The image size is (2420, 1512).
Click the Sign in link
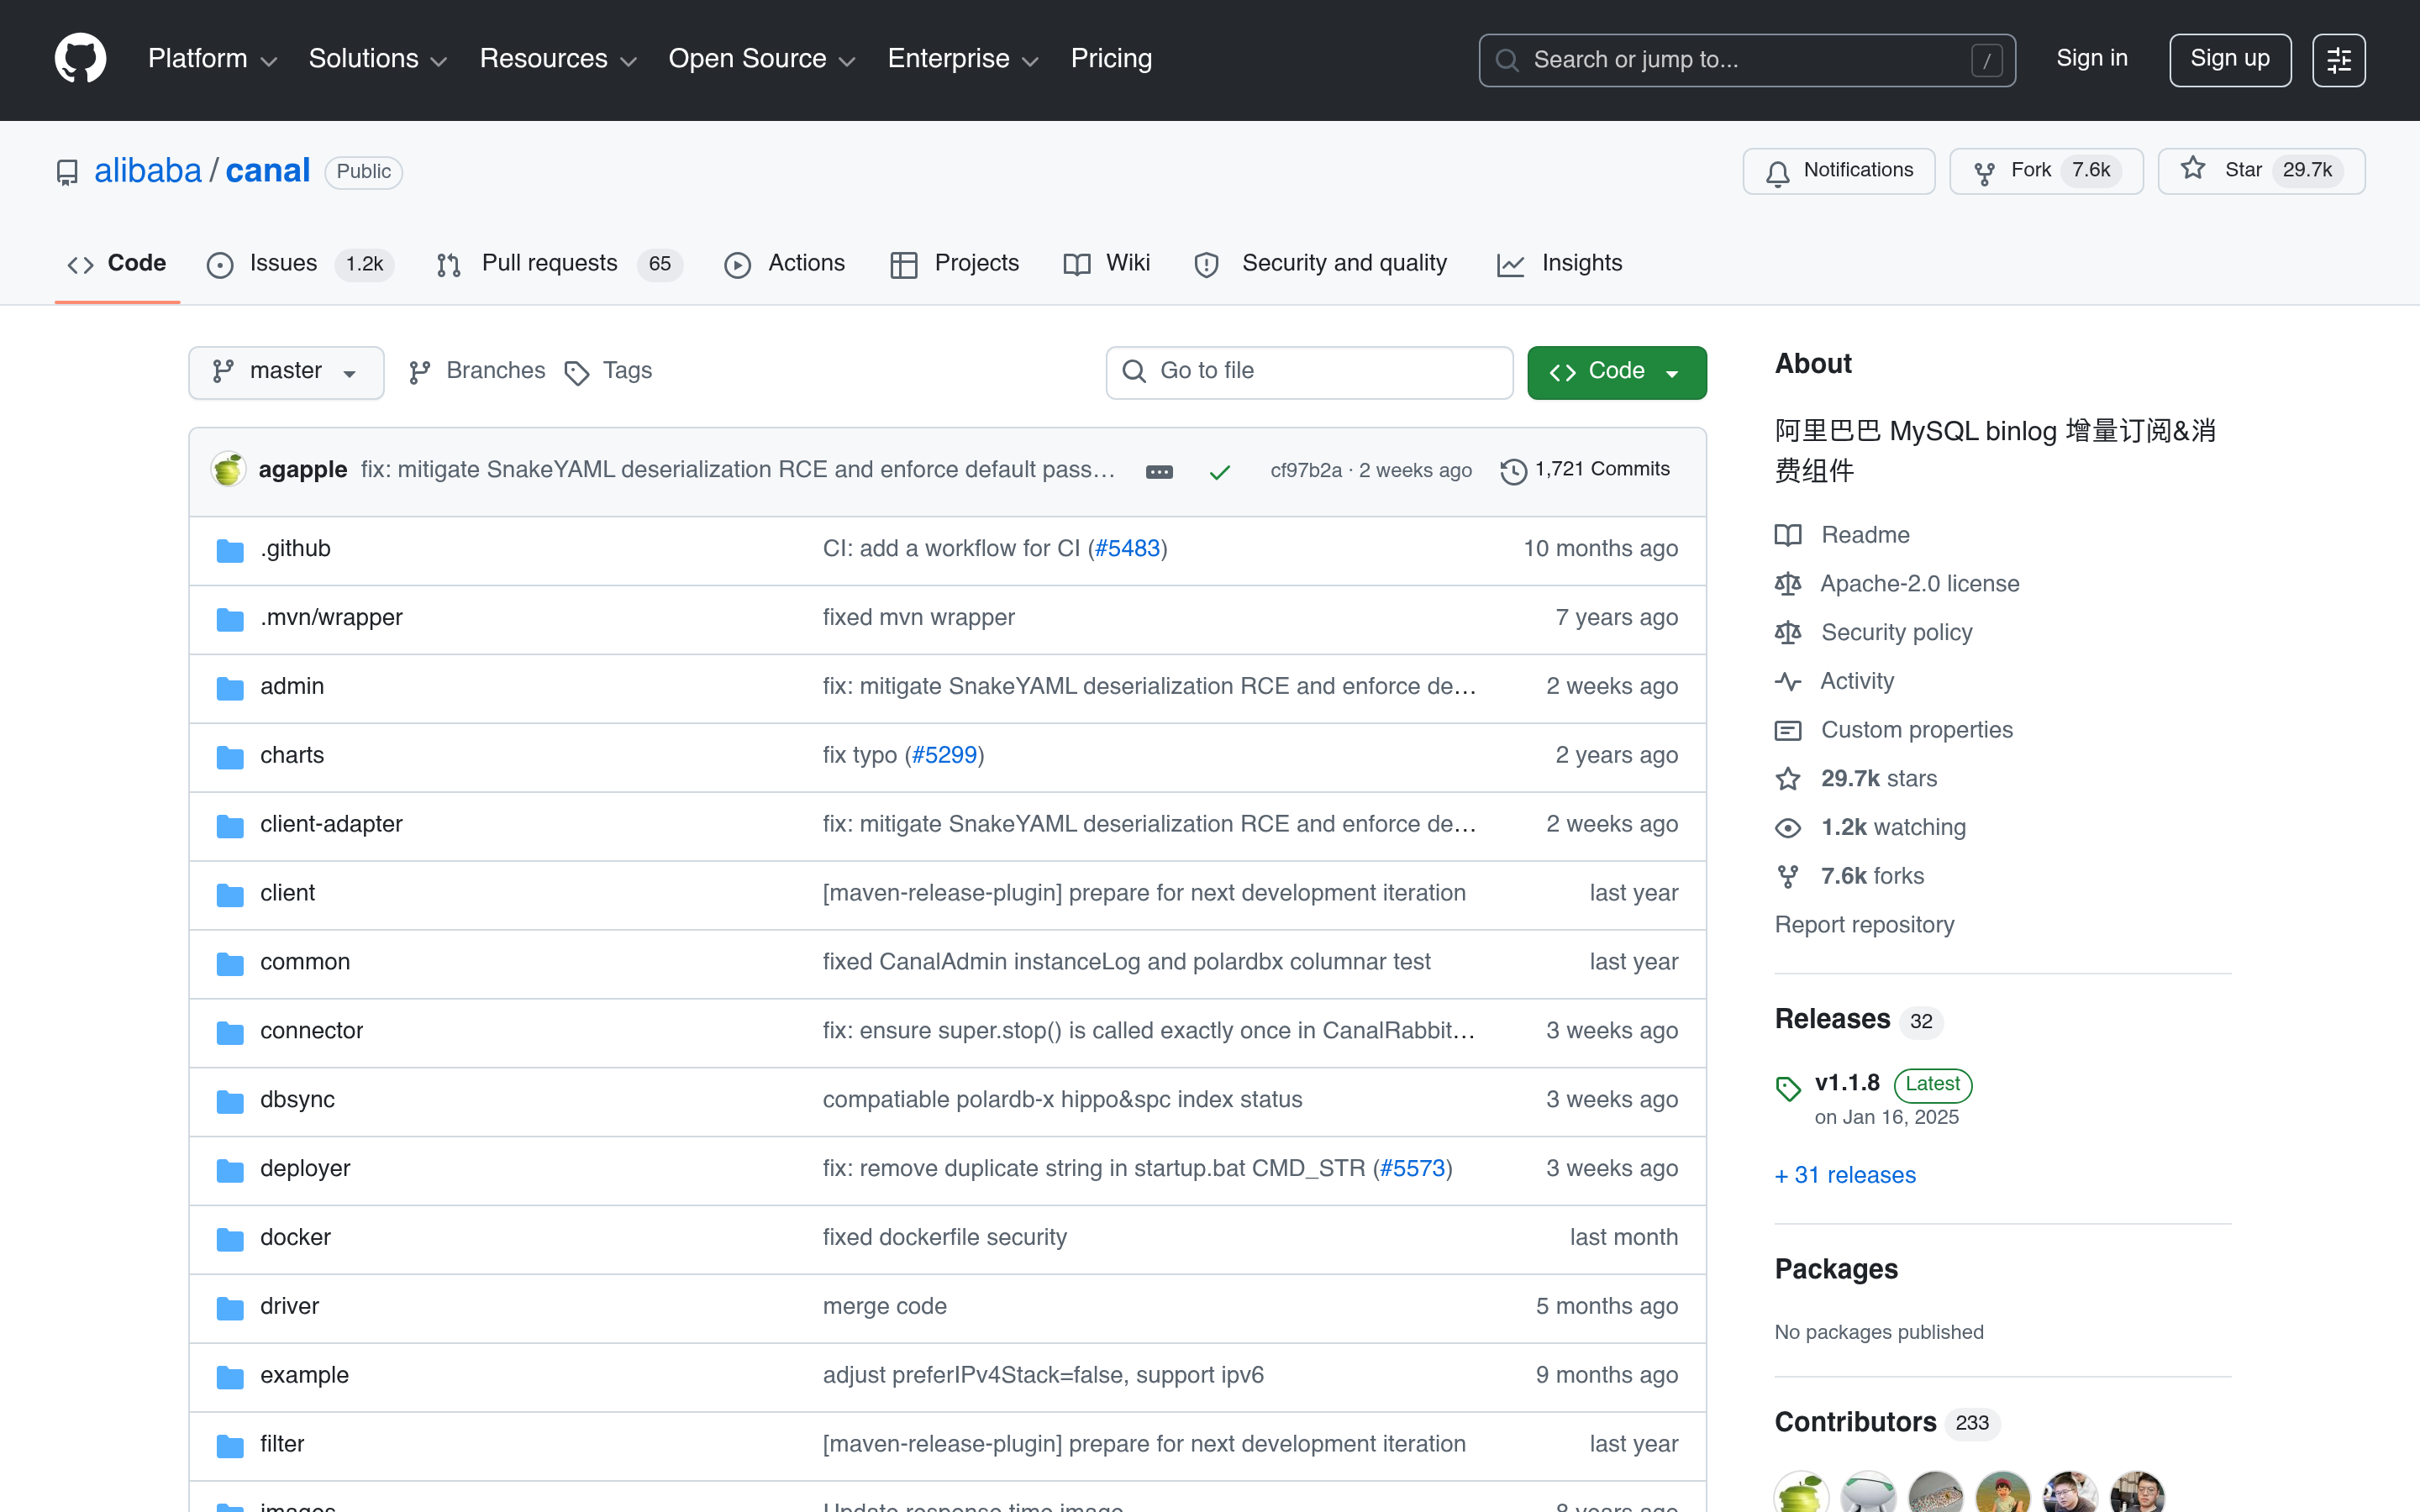[x=2091, y=59]
